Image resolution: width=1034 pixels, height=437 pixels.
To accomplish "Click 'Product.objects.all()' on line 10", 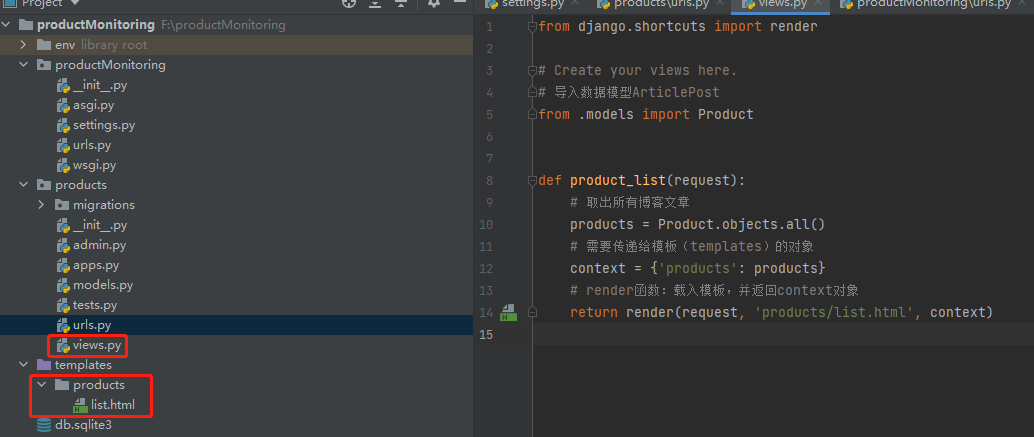I will click(741, 224).
